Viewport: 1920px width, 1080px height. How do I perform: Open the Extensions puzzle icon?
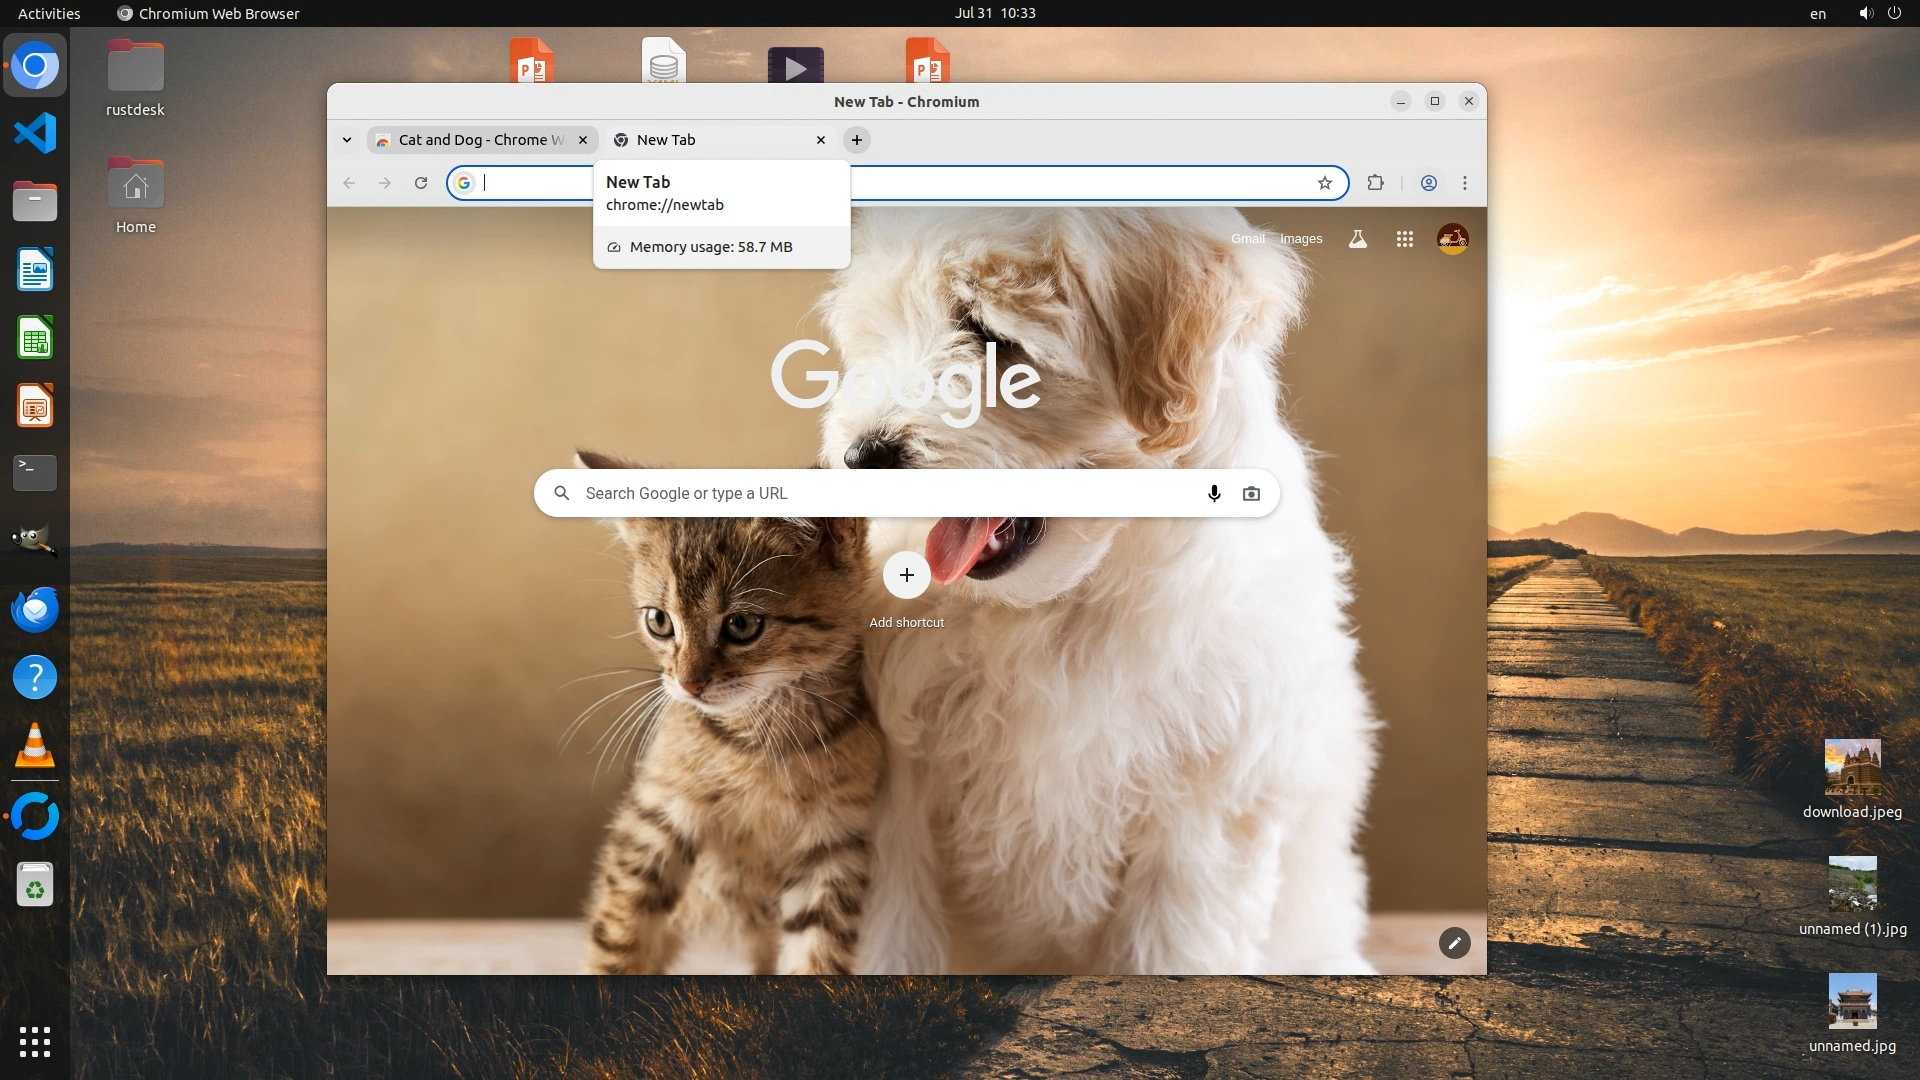tap(1376, 183)
